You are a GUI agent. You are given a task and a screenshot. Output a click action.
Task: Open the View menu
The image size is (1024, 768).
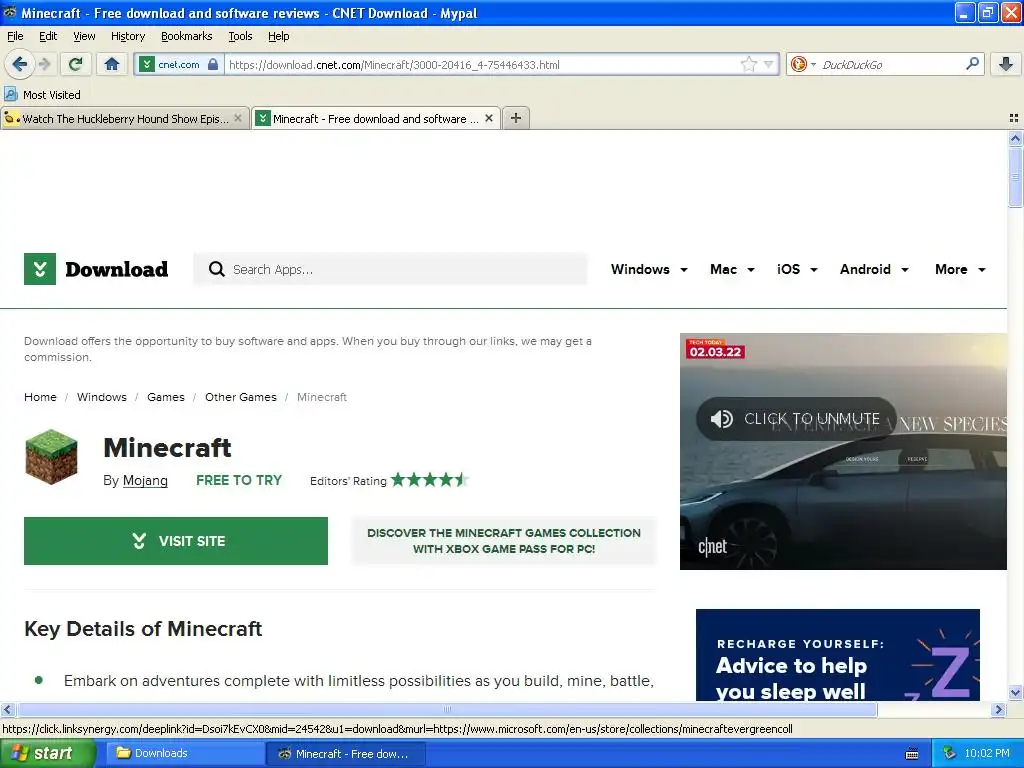pyautogui.click(x=84, y=36)
